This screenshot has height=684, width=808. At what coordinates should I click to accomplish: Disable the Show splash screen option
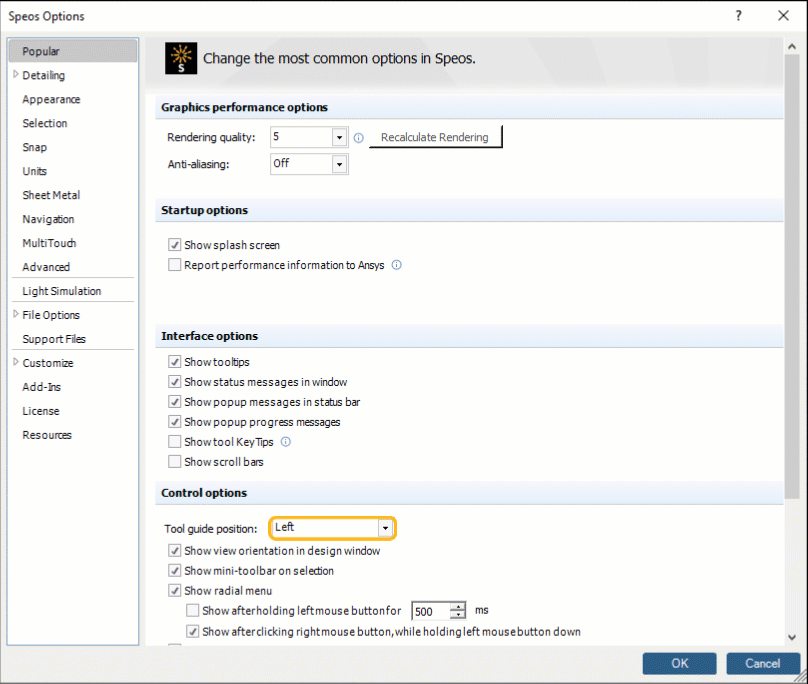[174, 244]
